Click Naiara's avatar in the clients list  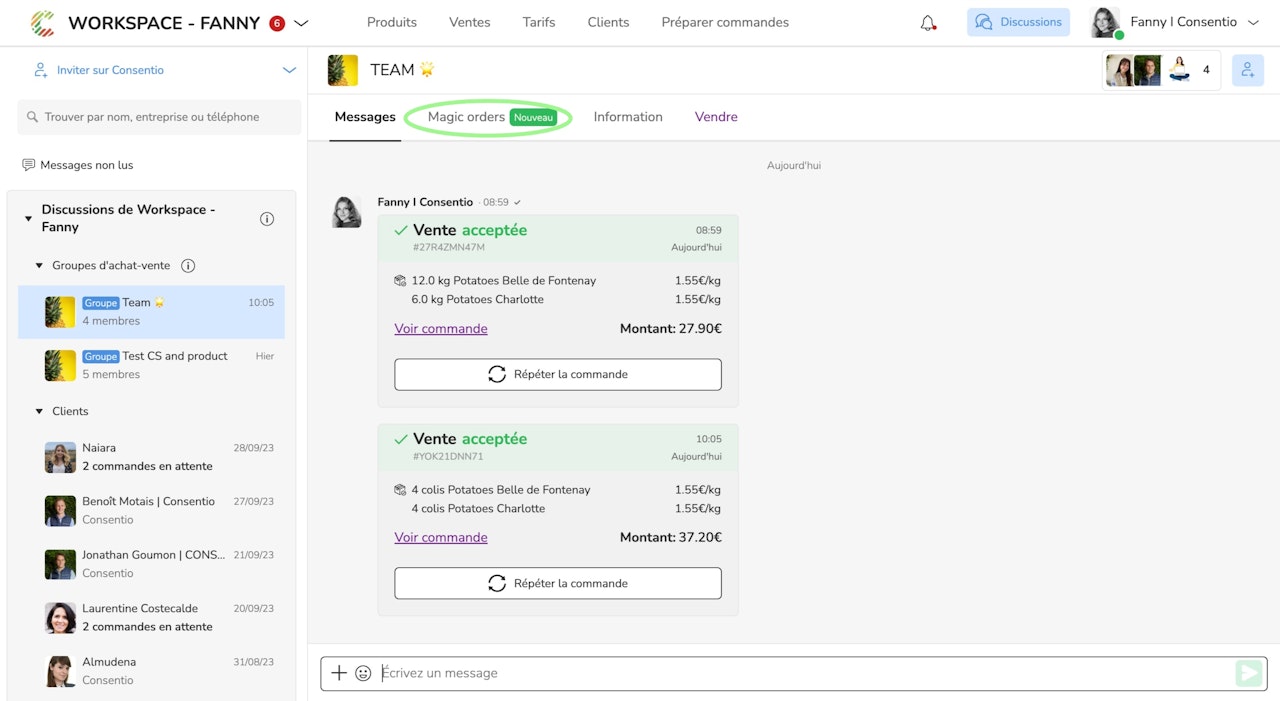click(60, 457)
